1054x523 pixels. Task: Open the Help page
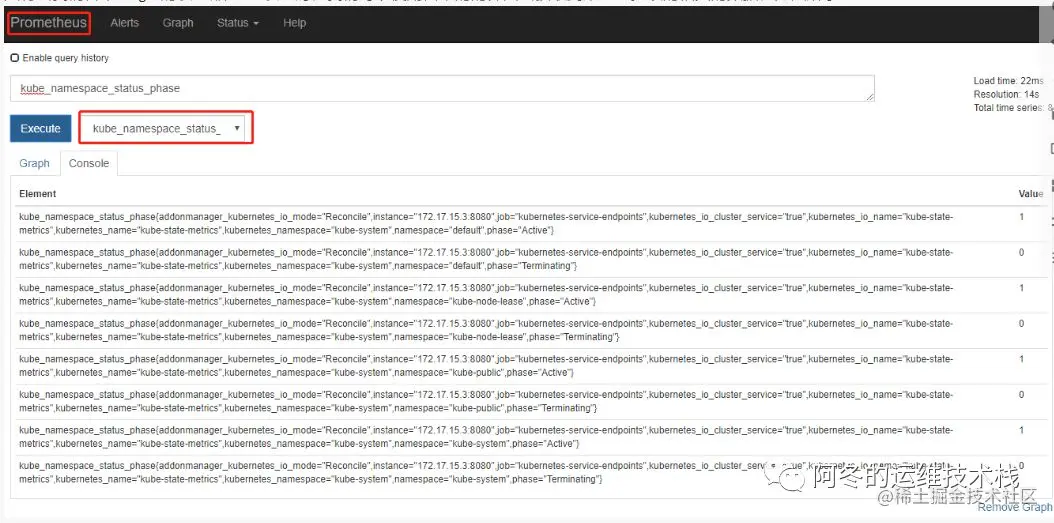coord(294,23)
